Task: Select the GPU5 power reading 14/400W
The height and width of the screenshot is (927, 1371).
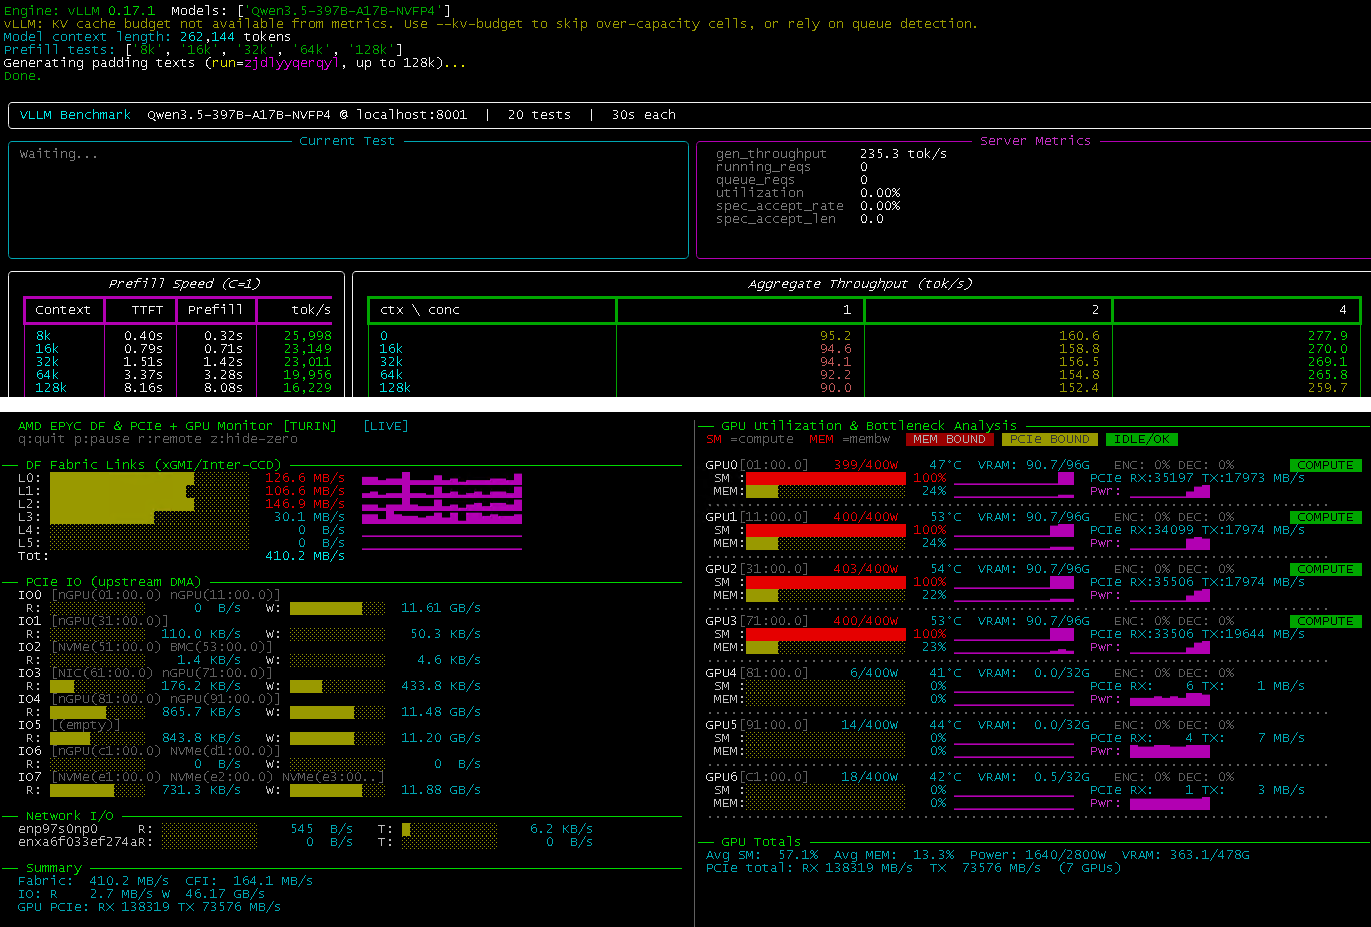Action: pyautogui.click(x=869, y=725)
